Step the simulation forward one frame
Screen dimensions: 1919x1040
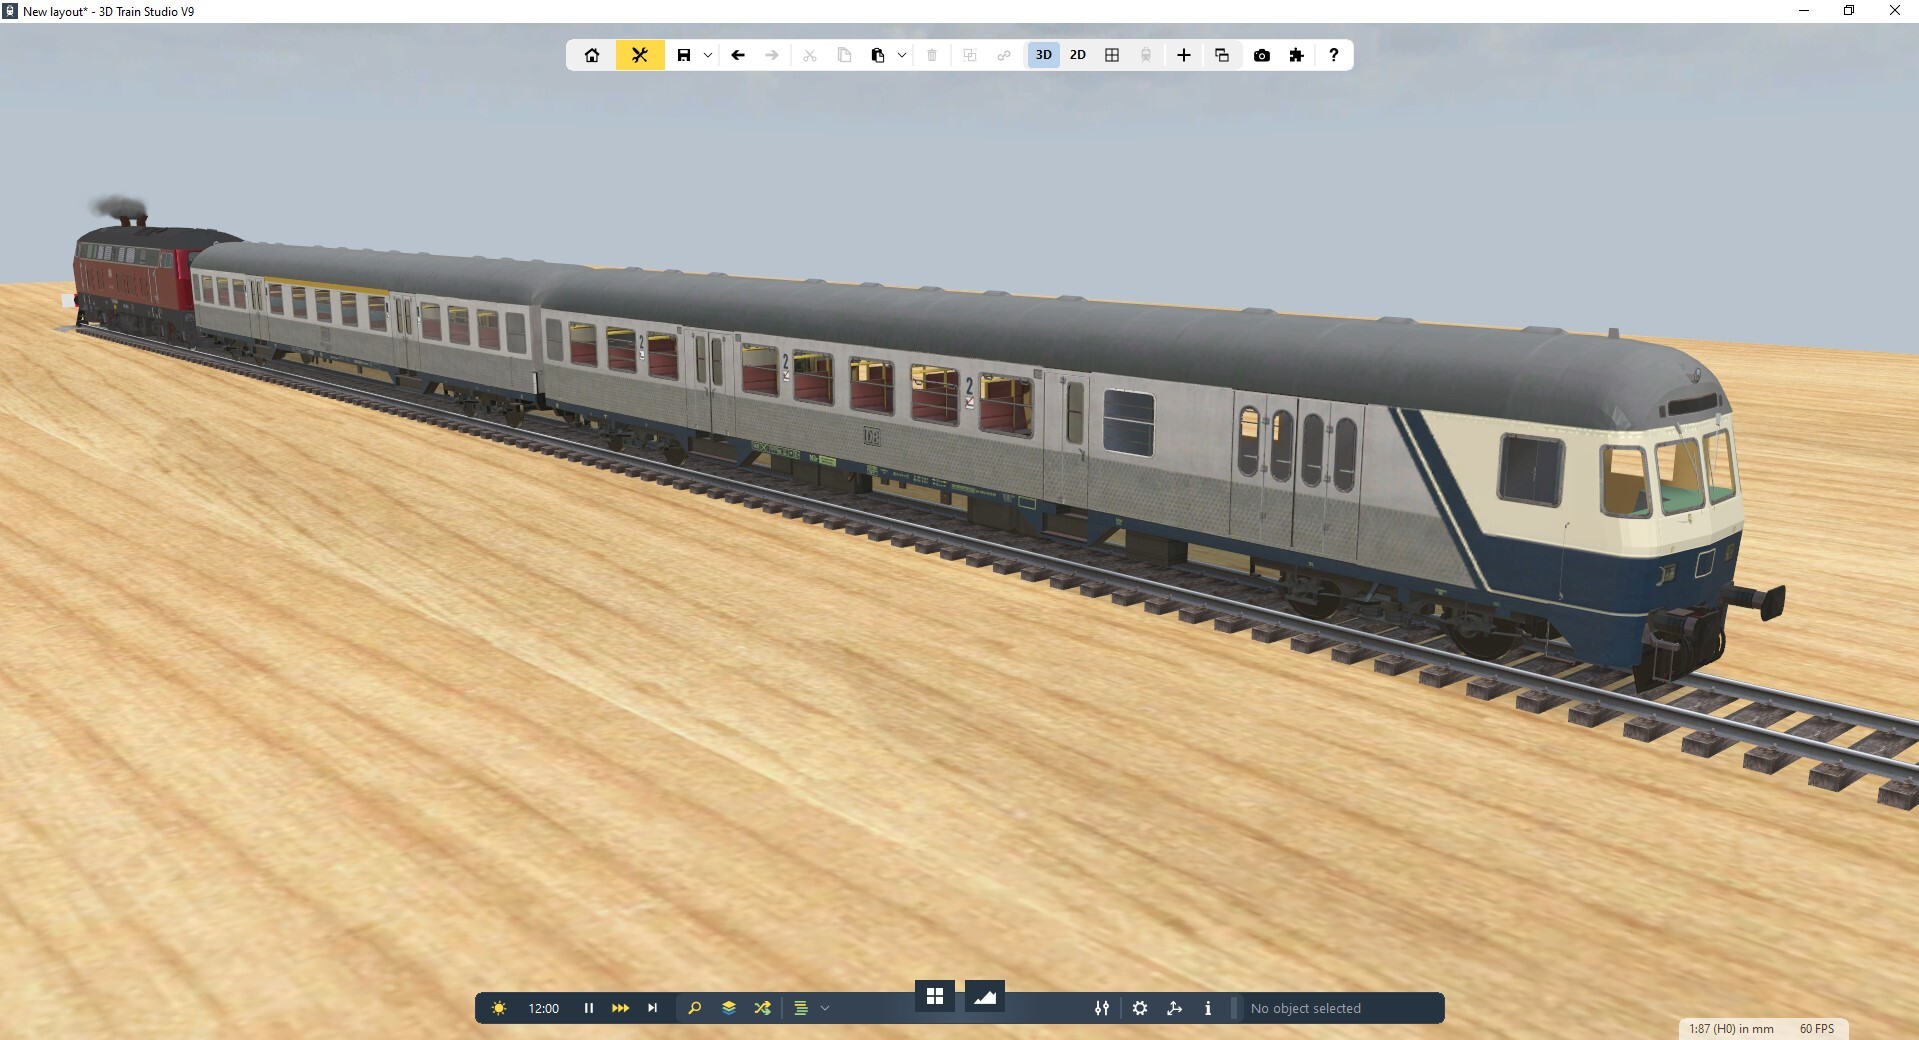(x=653, y=1008)
